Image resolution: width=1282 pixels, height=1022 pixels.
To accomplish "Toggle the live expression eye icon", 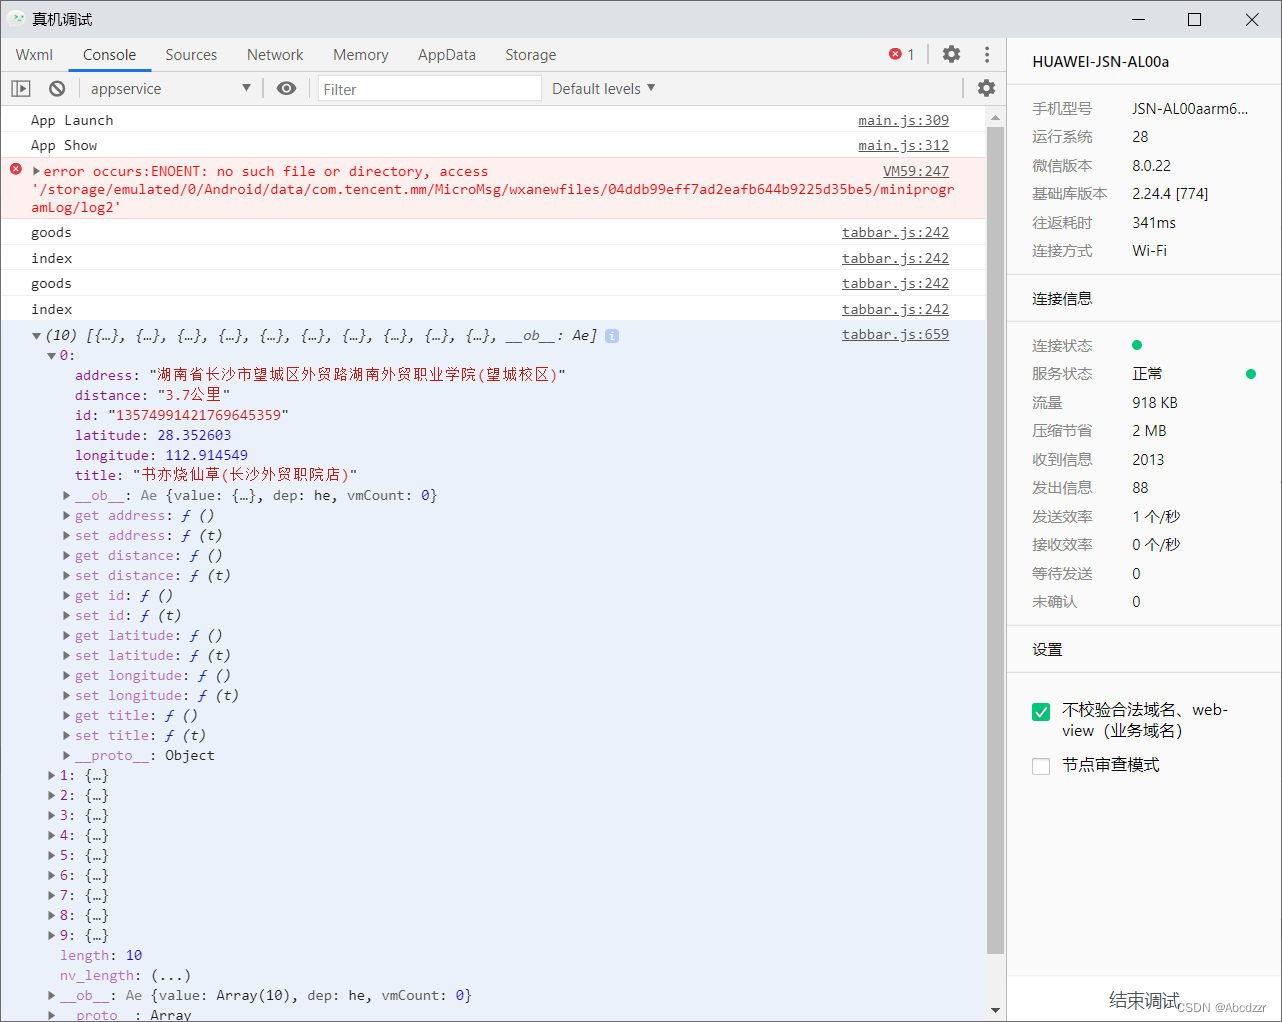I will click(x=286, y=89).
